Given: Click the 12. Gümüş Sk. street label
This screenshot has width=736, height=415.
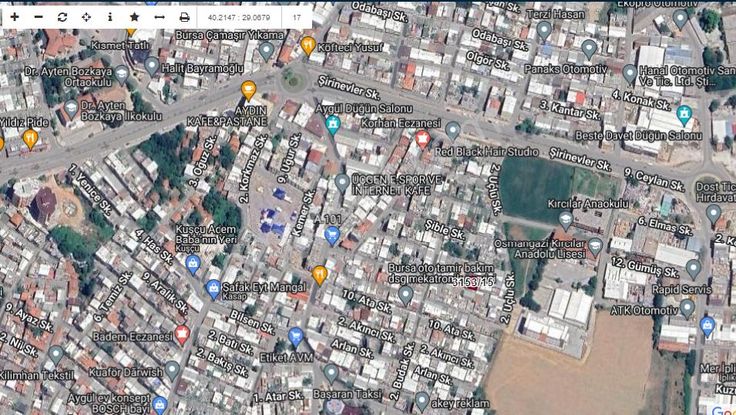Looking at the screenshot, I should (x=645, y=268).
